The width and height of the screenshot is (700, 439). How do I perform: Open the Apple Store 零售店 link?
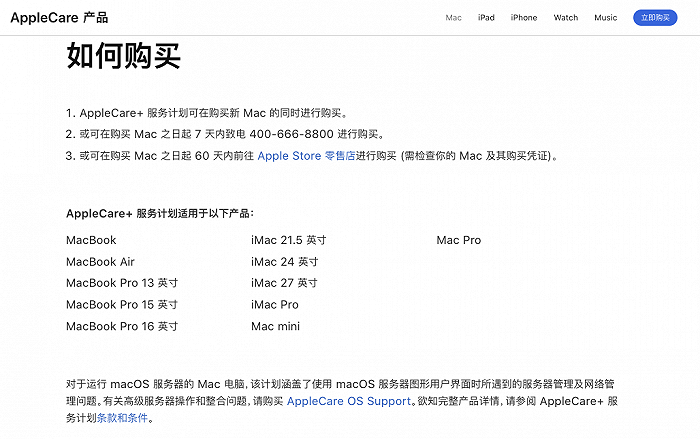tap(306, 156)
